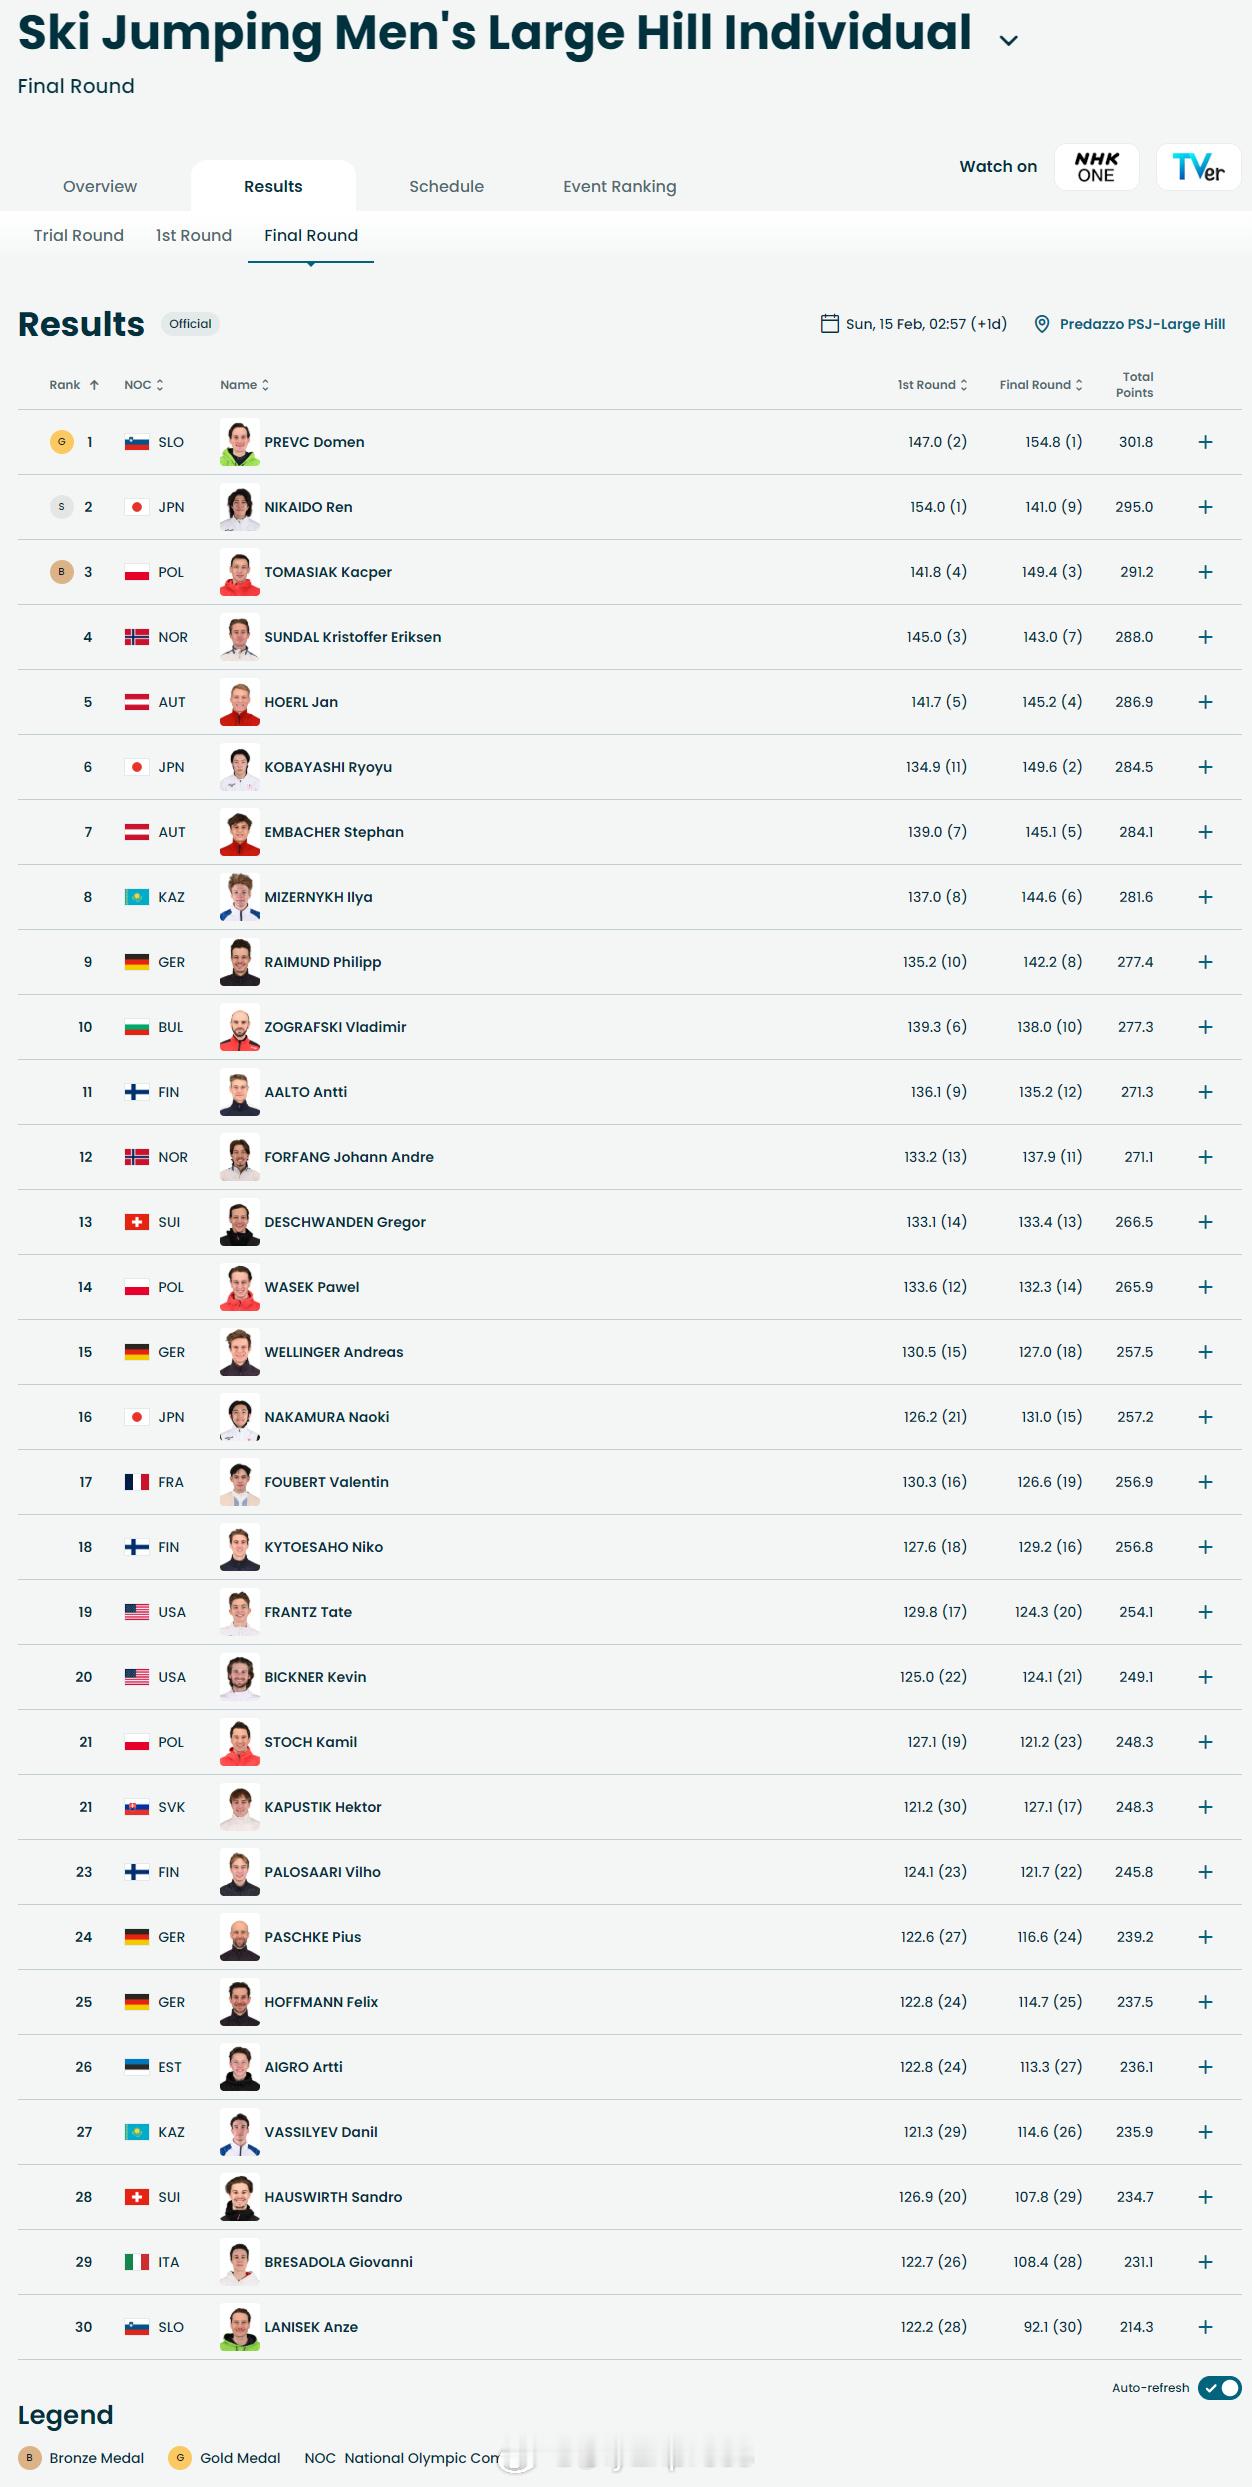Open the NHK ONE broadcaster logo

pos(1096,166)
